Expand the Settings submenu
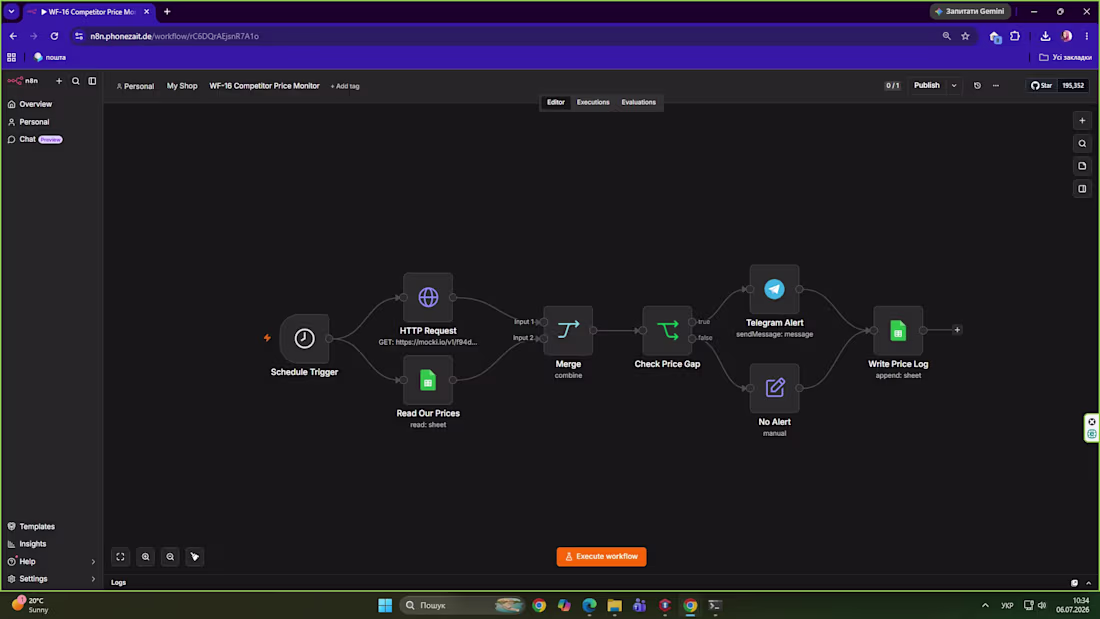The height and width of the screenshot is (619, 1100). point(93,579)
